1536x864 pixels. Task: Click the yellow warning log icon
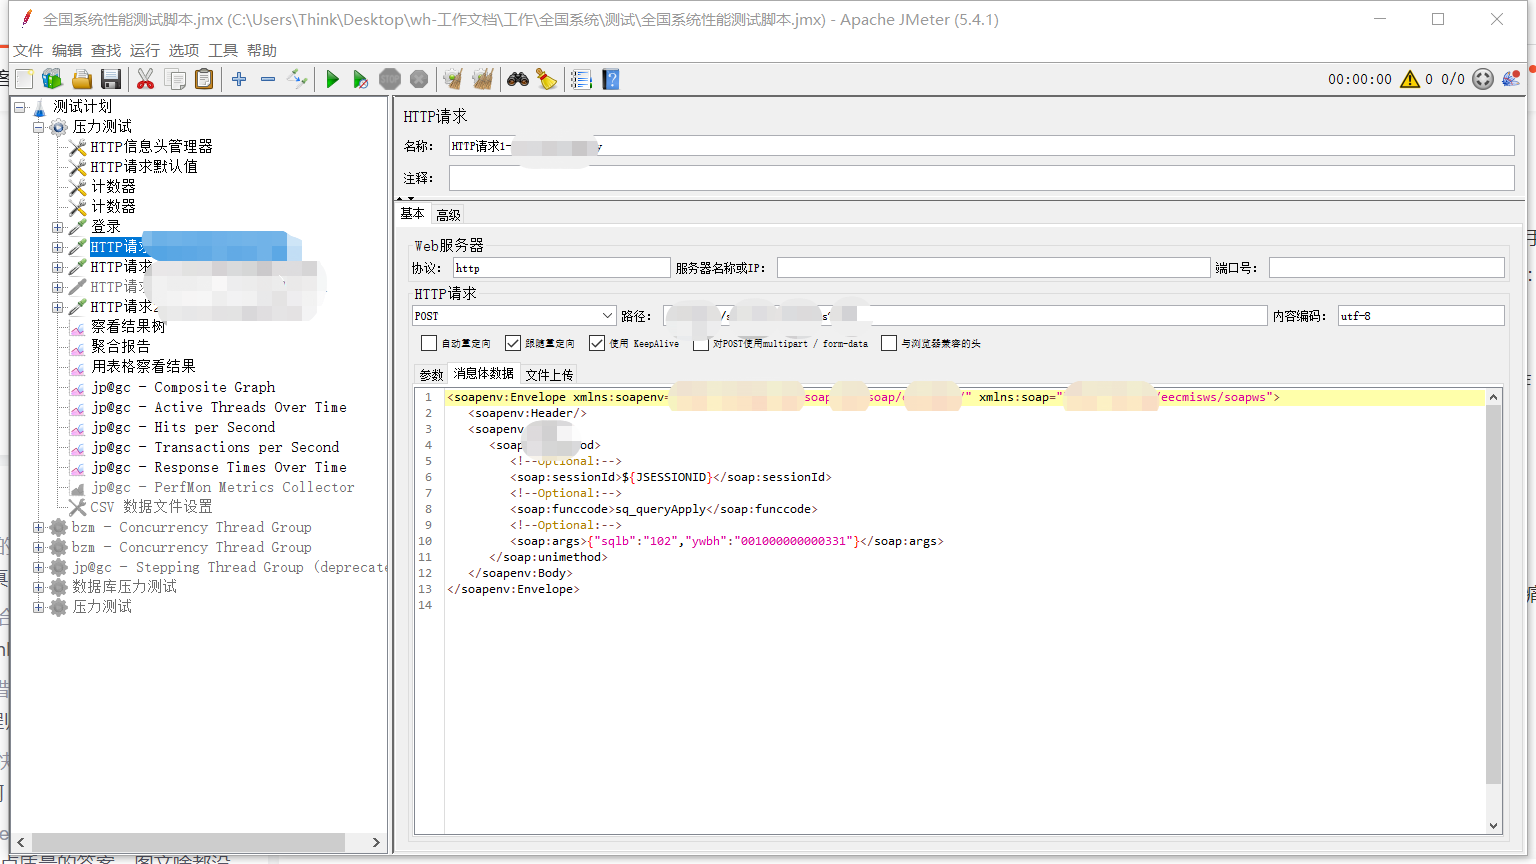(1410, 79)
